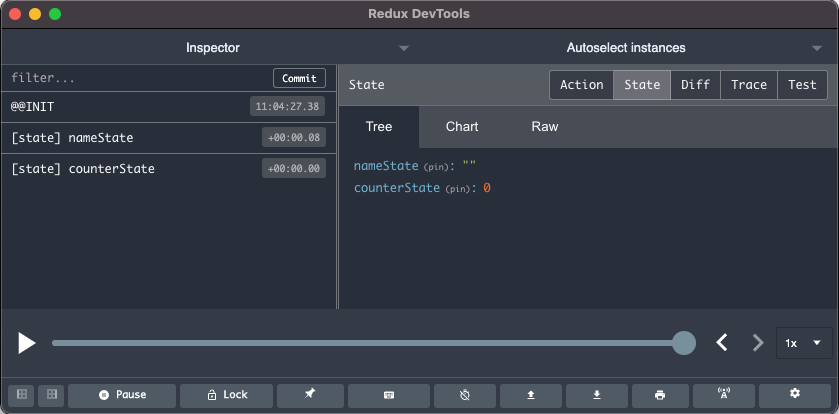Click the upload arrow icon
Screen dimensions: 839x414
point(531,395)
